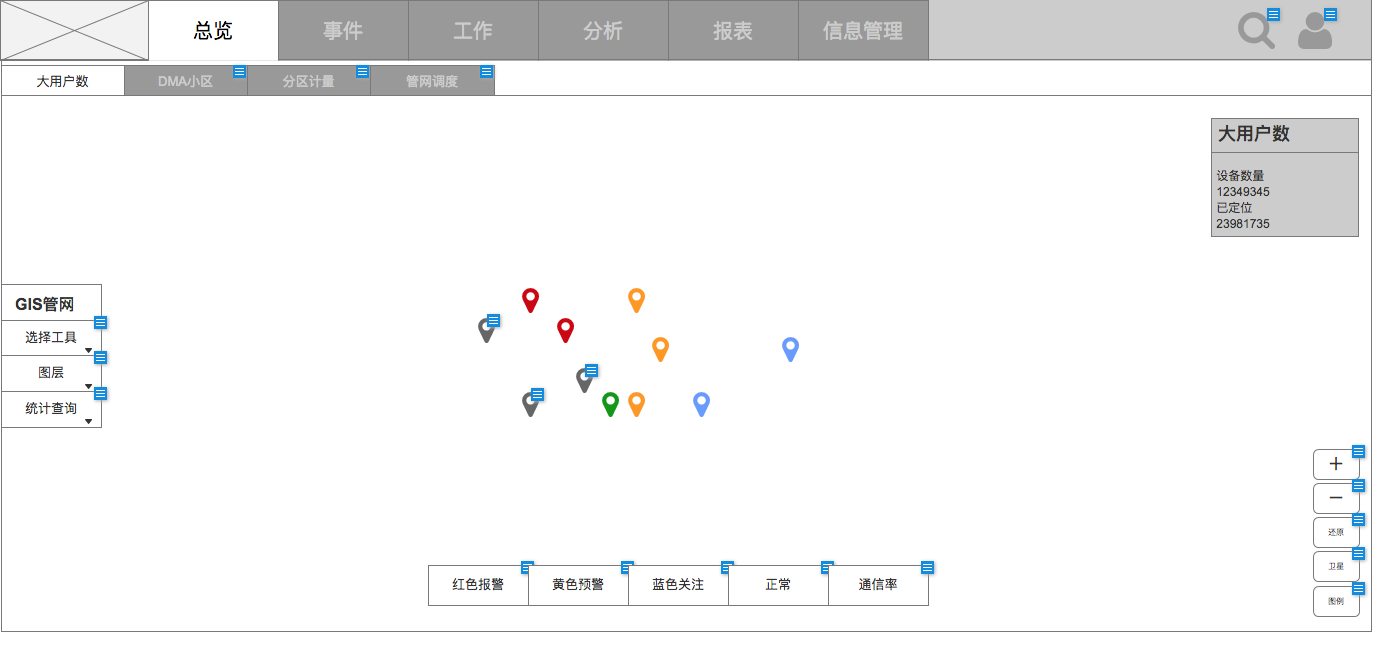Viewport: 1381px width, 651px height.
Task: Click the 通信率 button
Action: 878,585
